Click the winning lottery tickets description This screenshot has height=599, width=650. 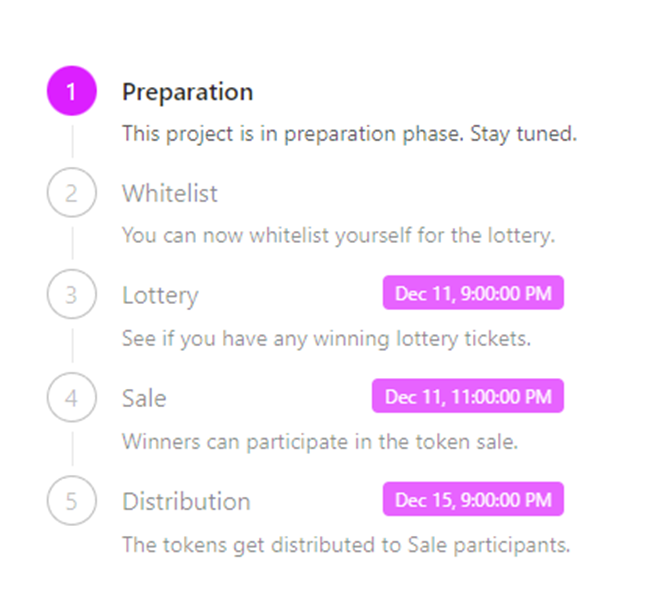tap(327, 339)
